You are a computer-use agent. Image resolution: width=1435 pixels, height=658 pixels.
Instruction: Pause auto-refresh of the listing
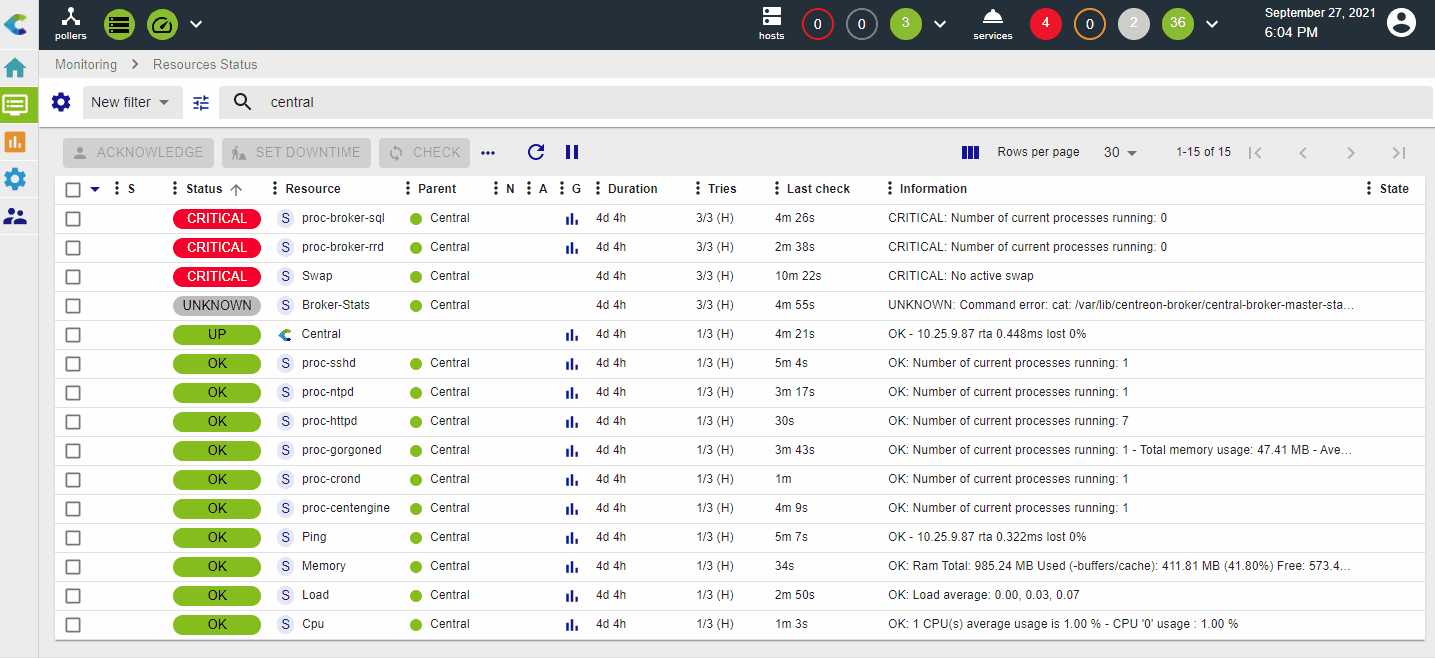coord(572,152)
